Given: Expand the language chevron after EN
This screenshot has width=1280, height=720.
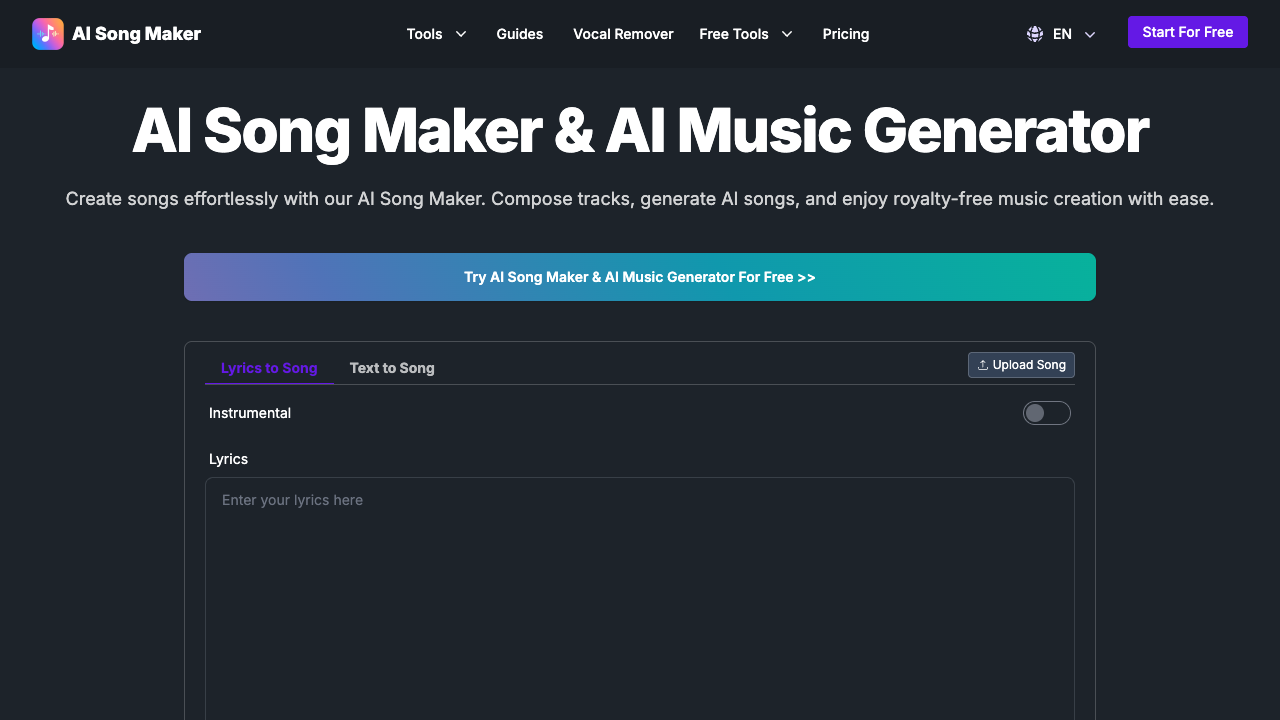Looking at the screenshot, I should [x=1090, y=34].
